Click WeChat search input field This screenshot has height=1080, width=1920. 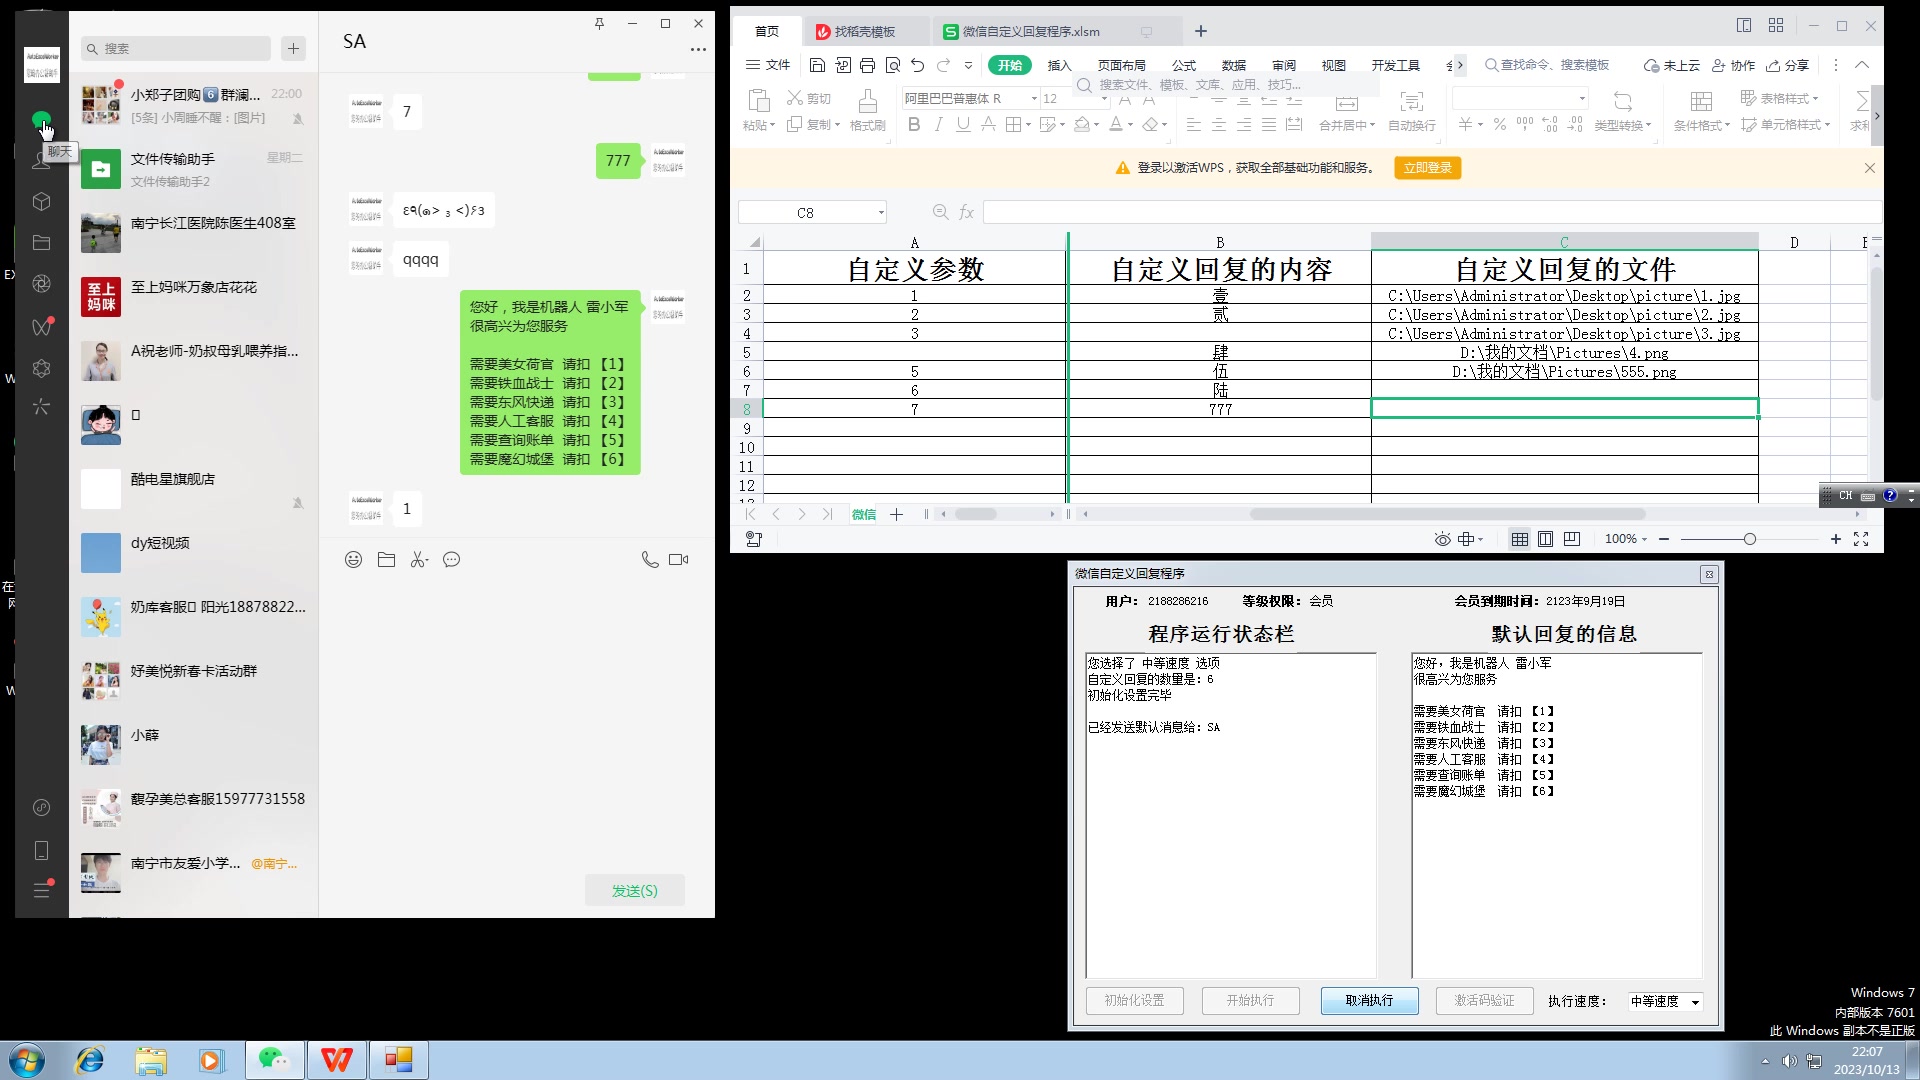pyautogui.click(x=177, y=48)
